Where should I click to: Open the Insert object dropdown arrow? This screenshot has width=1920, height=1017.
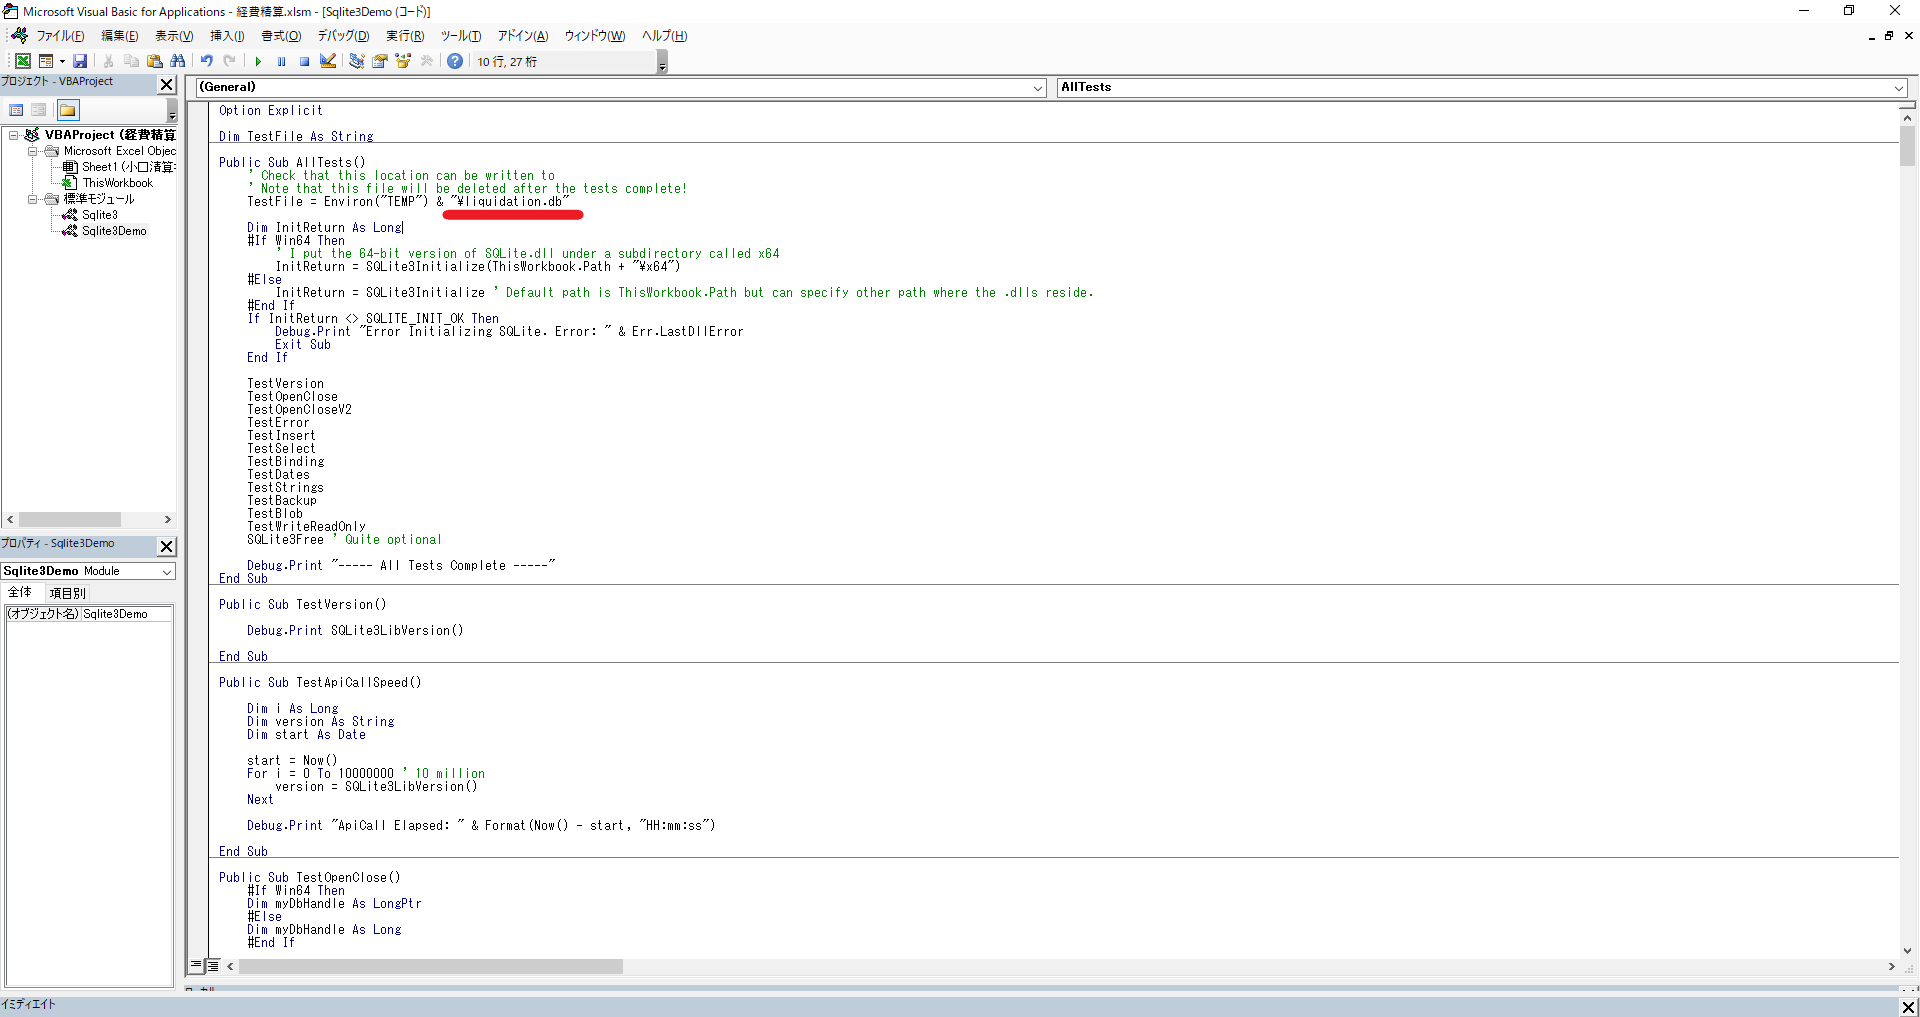62,61
